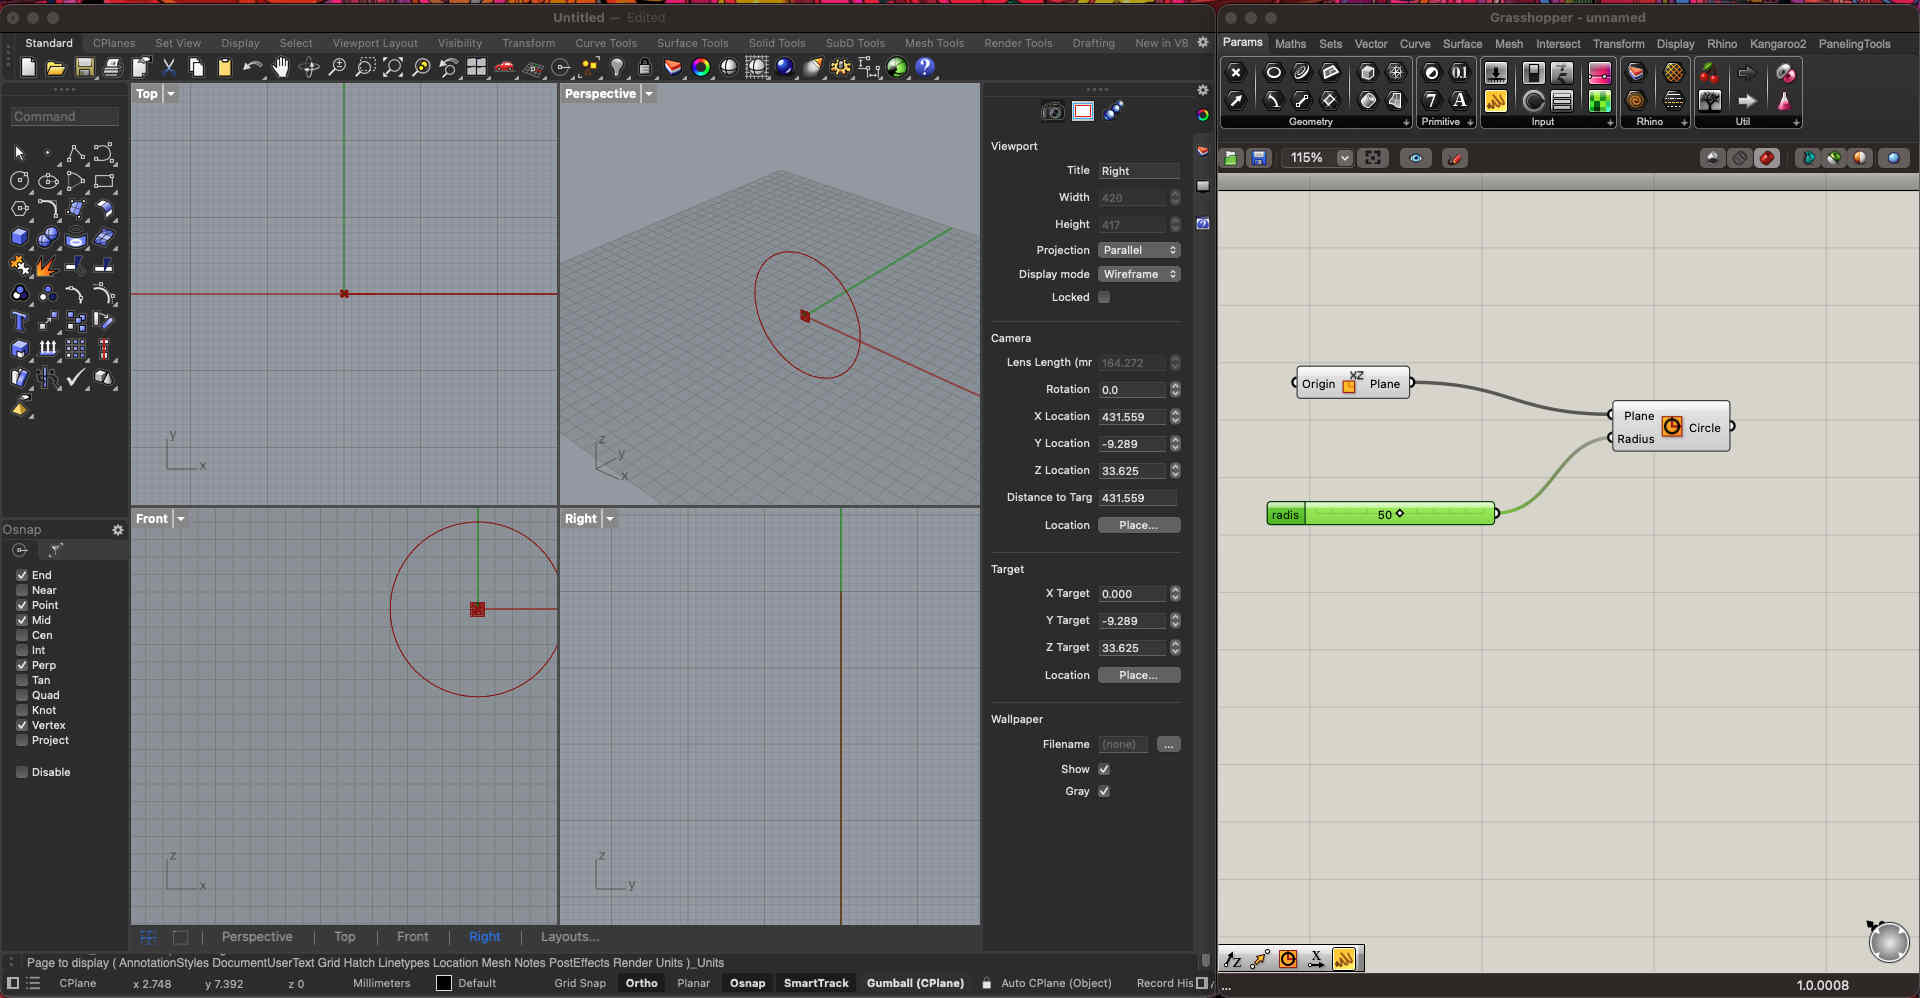
Task: Open the Display mode Wireframe dropdown
Action: pos(1139,274)
